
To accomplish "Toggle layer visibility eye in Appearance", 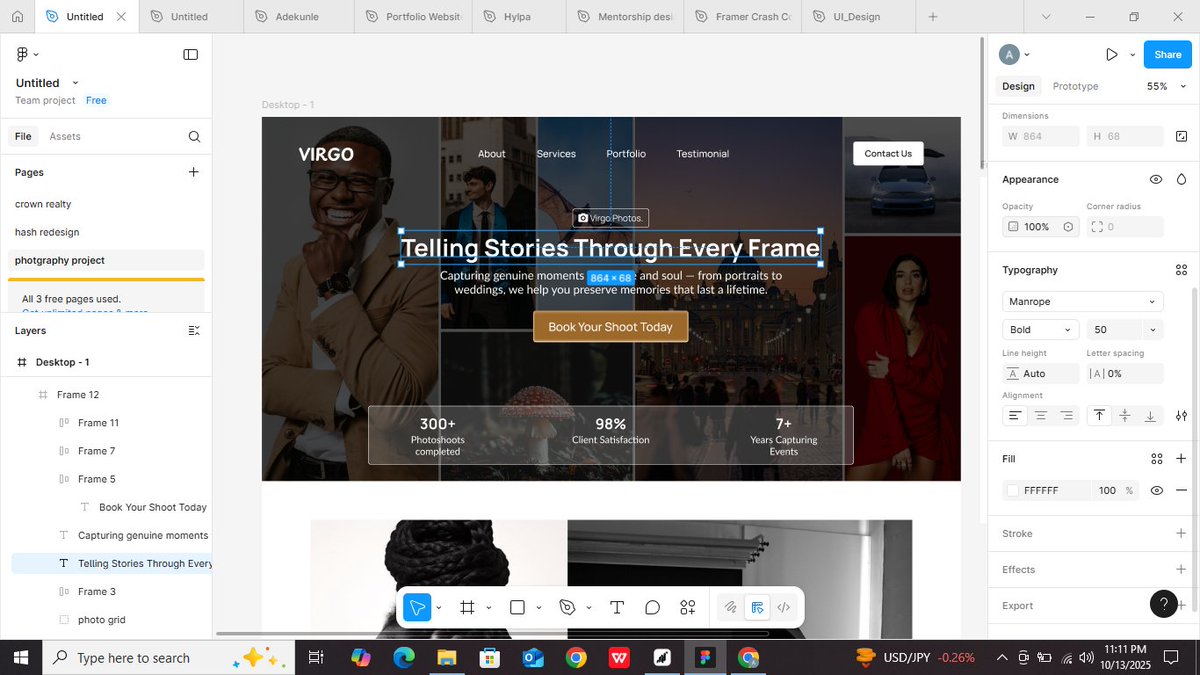I will tap(1156, 180).
